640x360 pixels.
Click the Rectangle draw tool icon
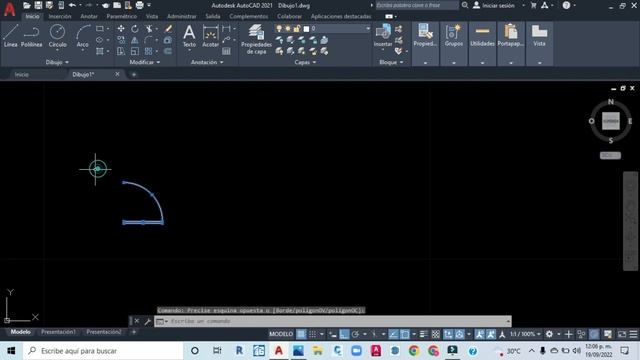click(100, 29)
